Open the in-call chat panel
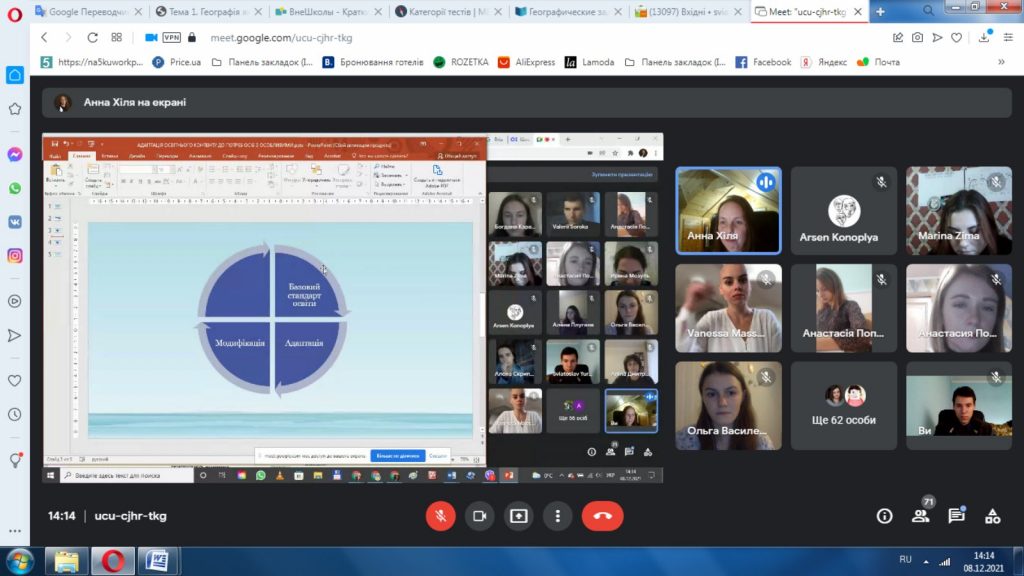This screenshot has width=1024, height=576. [x=957, y=515]
